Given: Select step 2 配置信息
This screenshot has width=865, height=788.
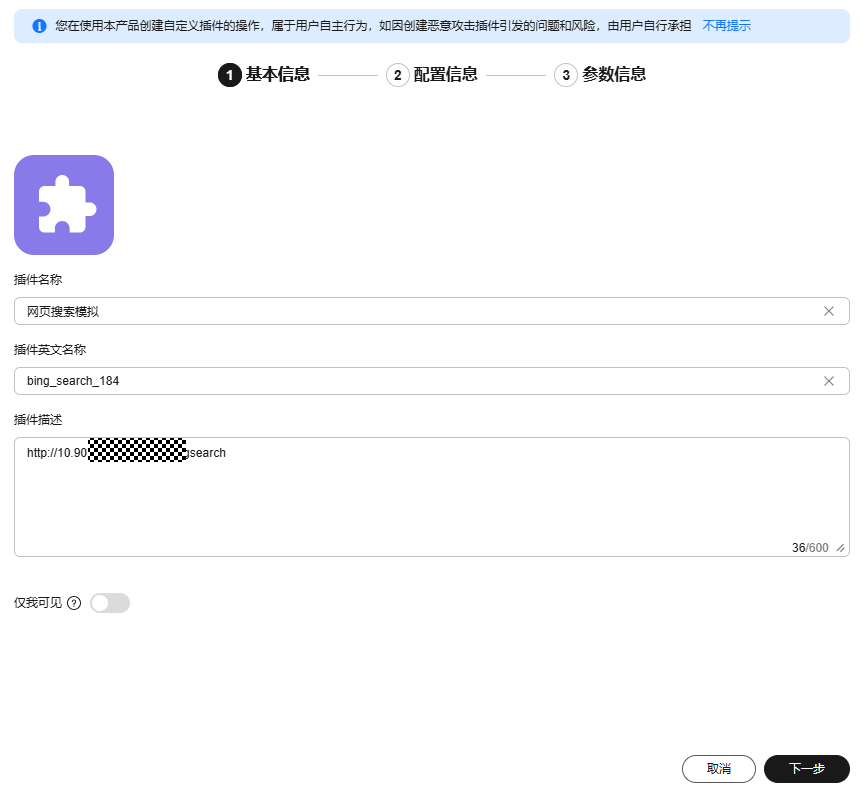Looking at the screenshot, I should tap(432, 74).
